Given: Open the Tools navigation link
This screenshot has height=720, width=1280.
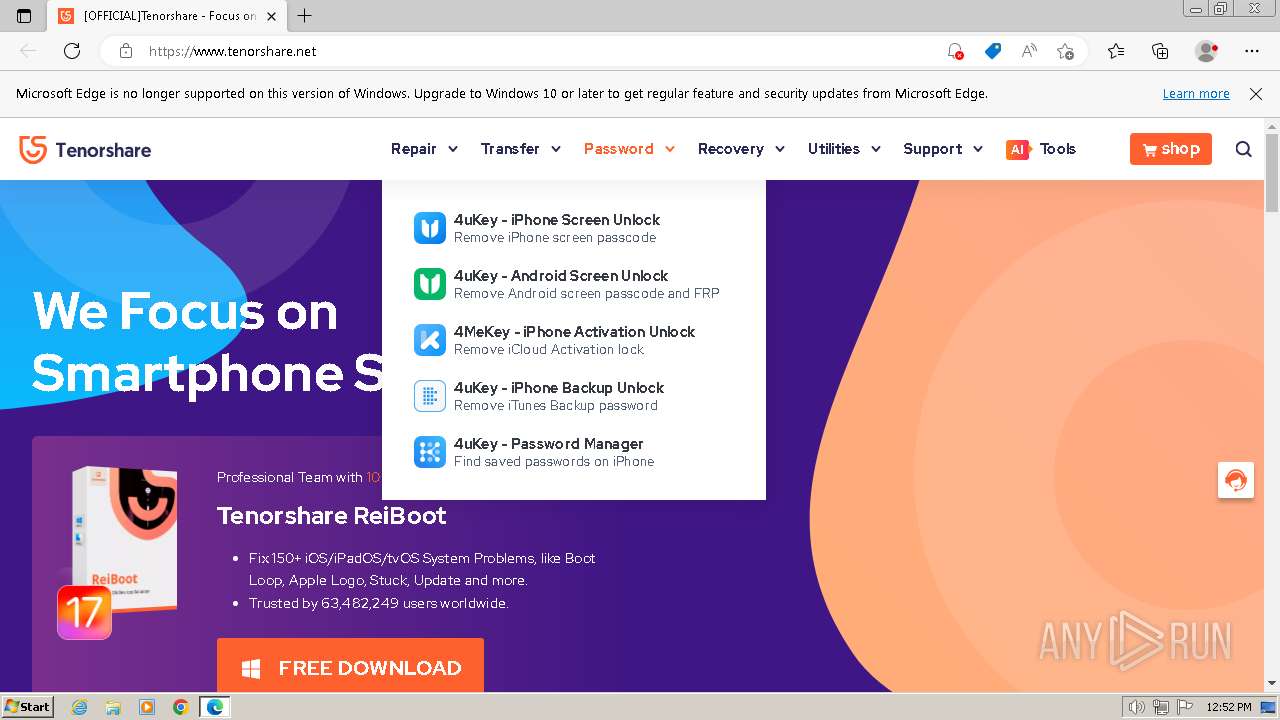Looking at the screenshot, I should (1057, 149).
